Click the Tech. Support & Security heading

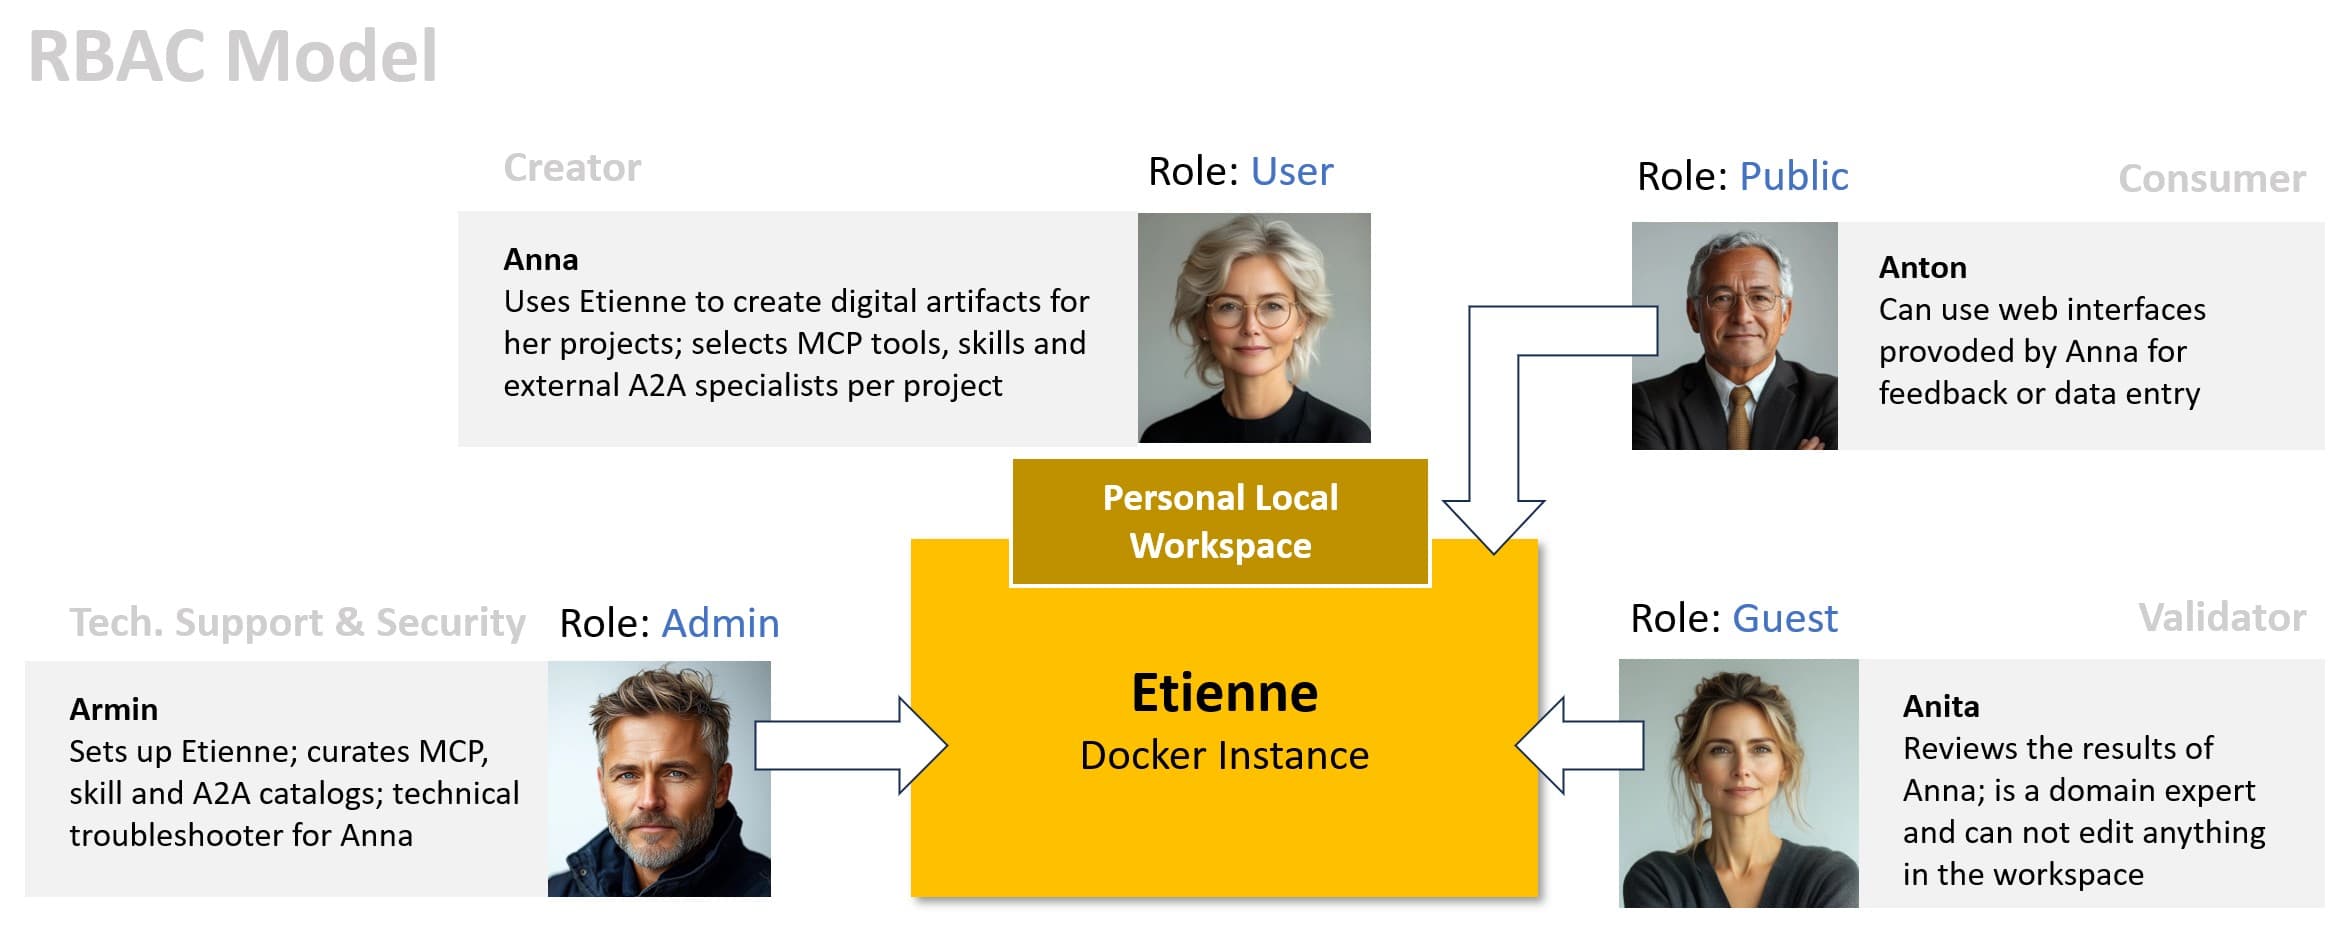pyautogui.click(x=296, y=622)
